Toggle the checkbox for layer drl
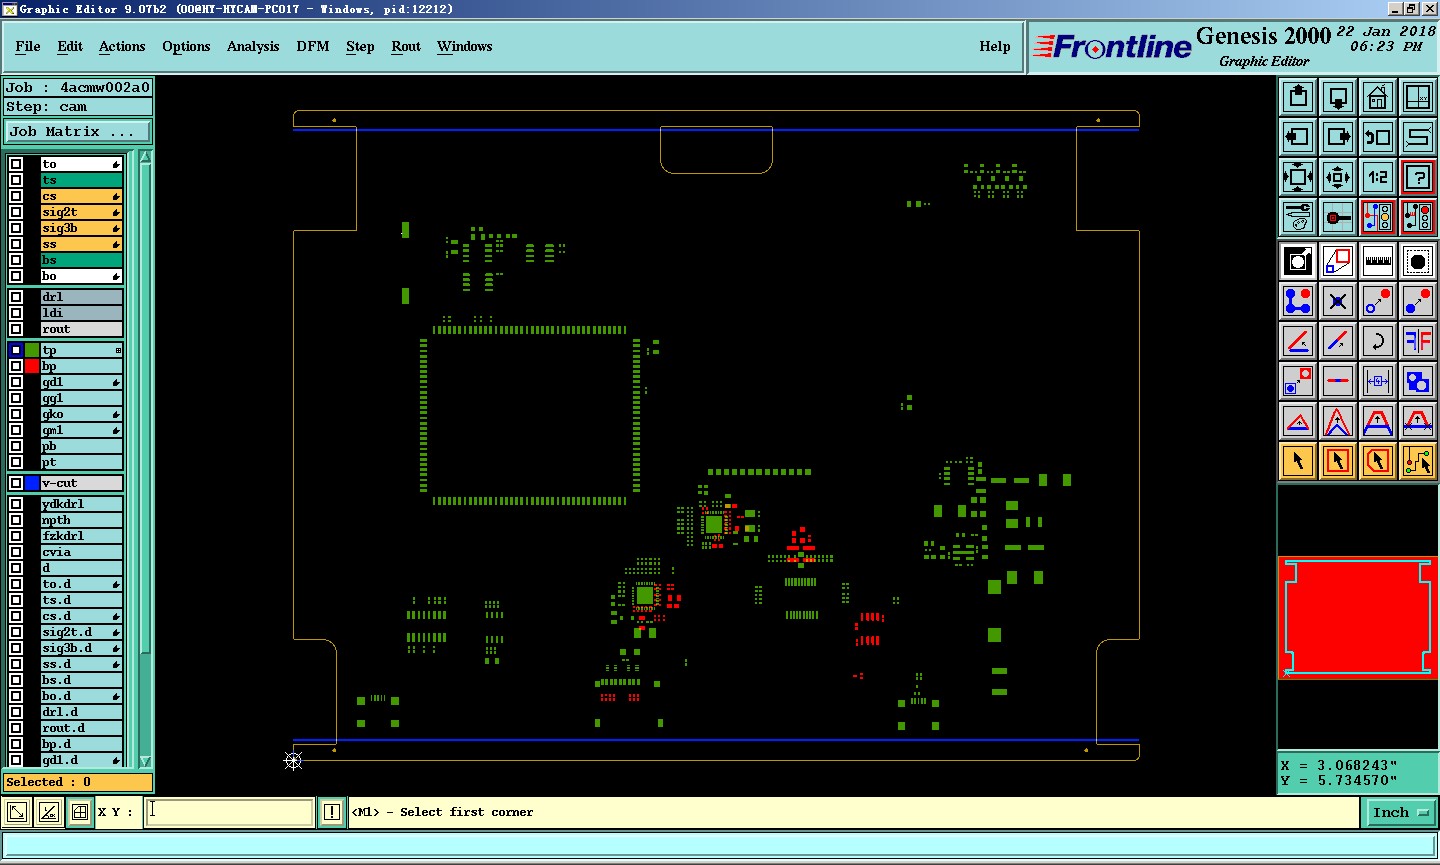 coord(16,297)
